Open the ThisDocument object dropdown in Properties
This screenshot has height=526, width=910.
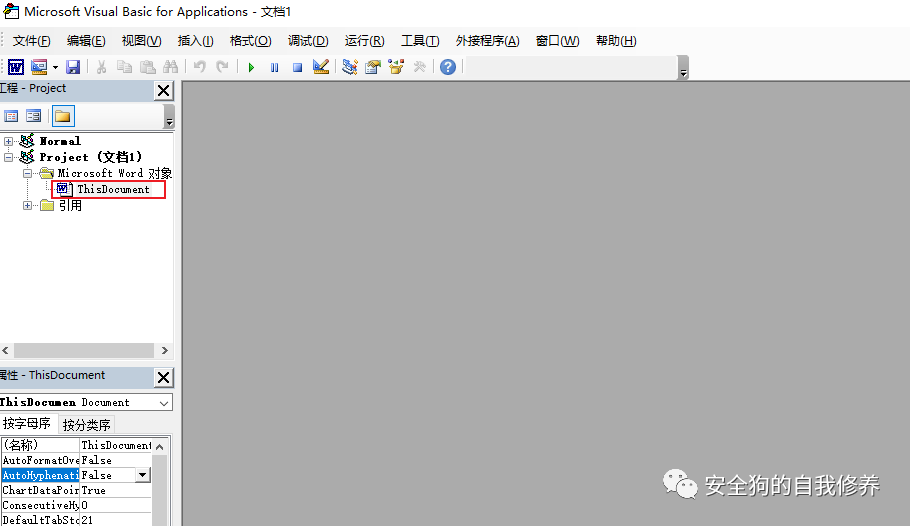164,402
